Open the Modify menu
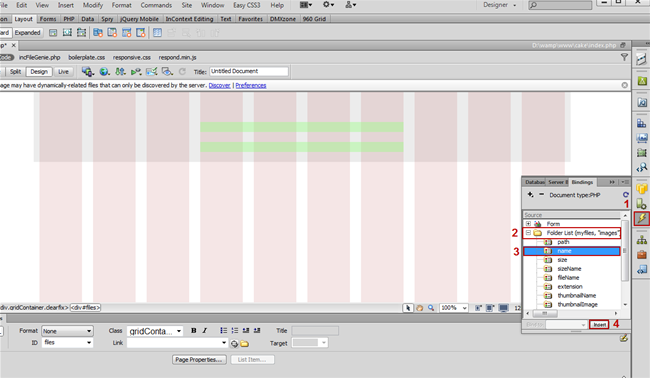650x378 pixels. [x=93, y=5]
